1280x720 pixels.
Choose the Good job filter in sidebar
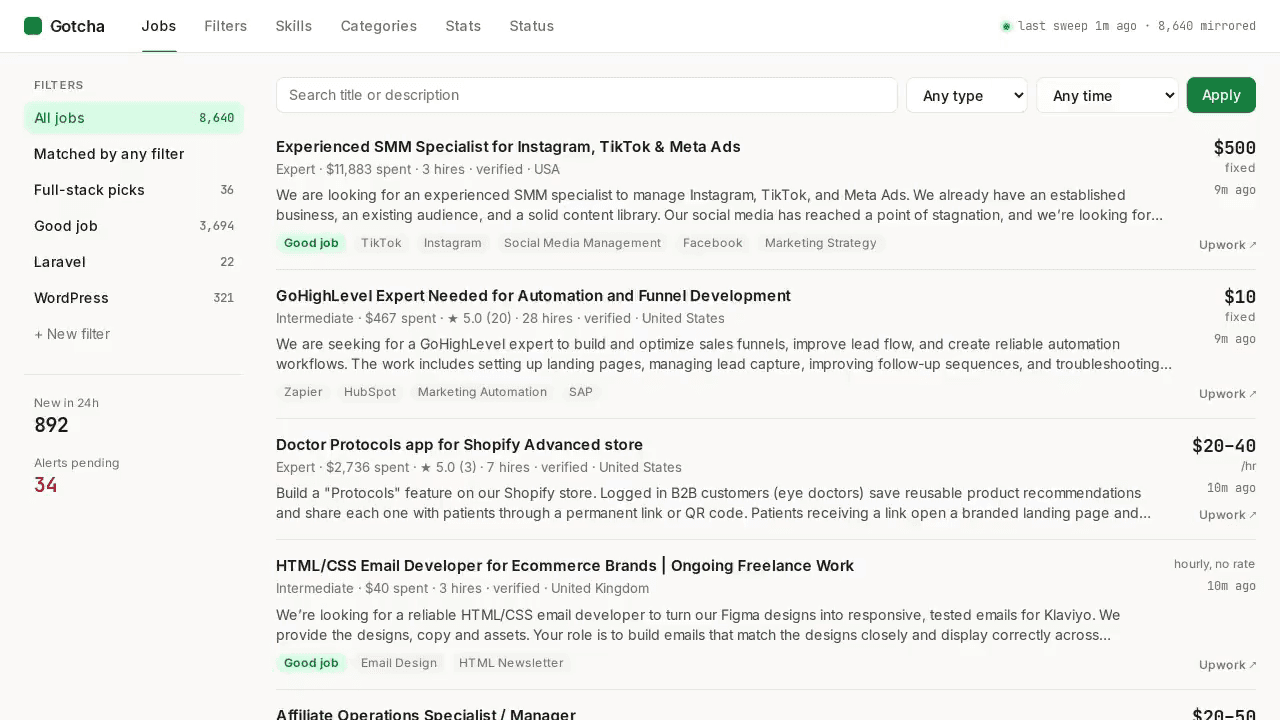[134, 226]
